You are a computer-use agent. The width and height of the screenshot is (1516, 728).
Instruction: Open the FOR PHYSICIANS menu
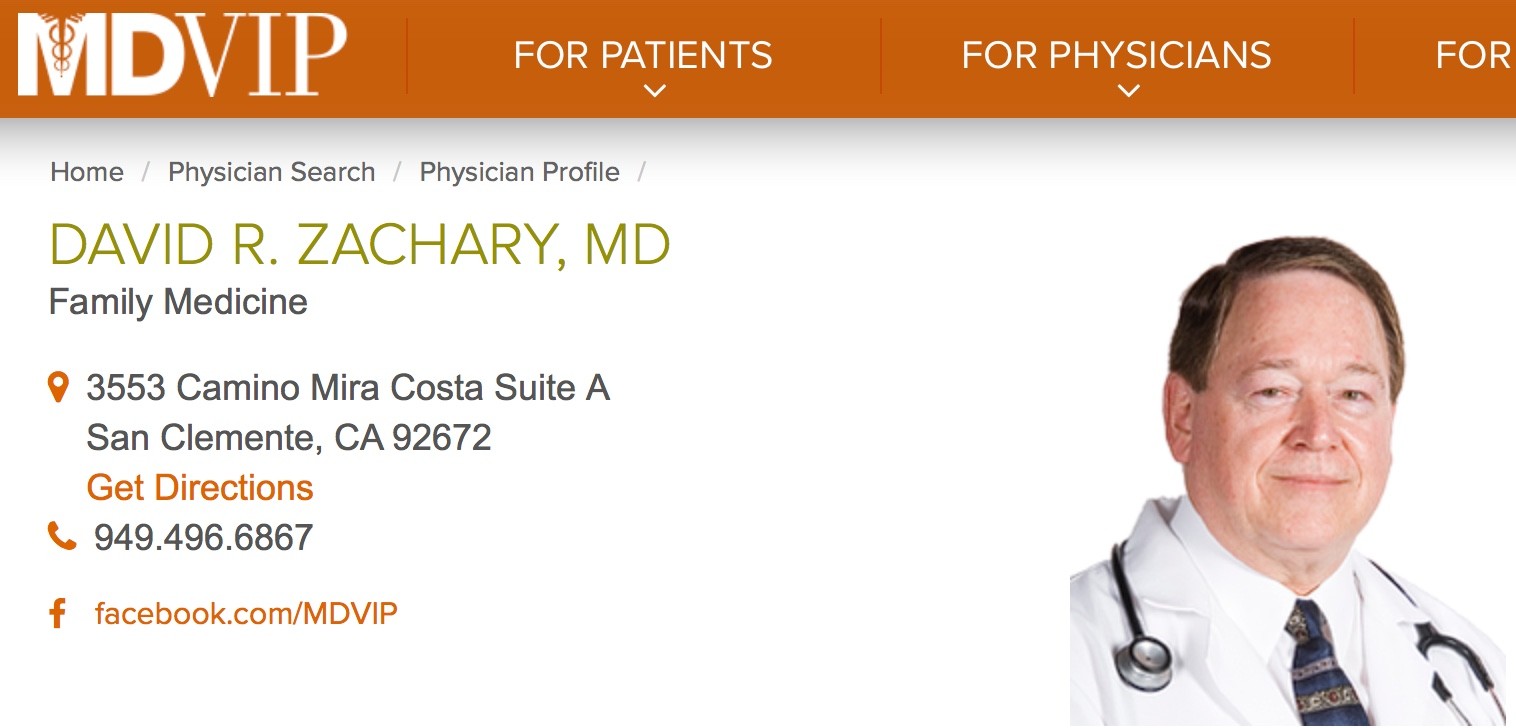(1116, 55)
